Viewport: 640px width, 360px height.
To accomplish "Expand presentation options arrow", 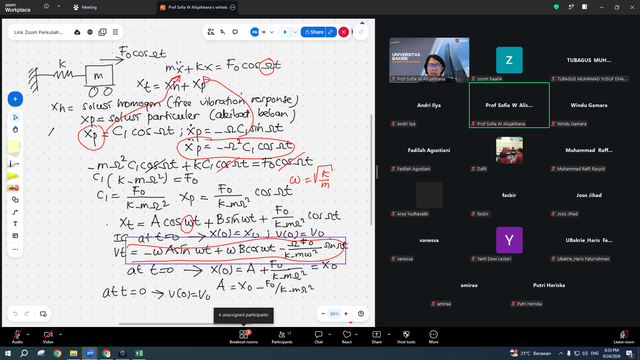I will pyautogui.click(x=295, y=32).
